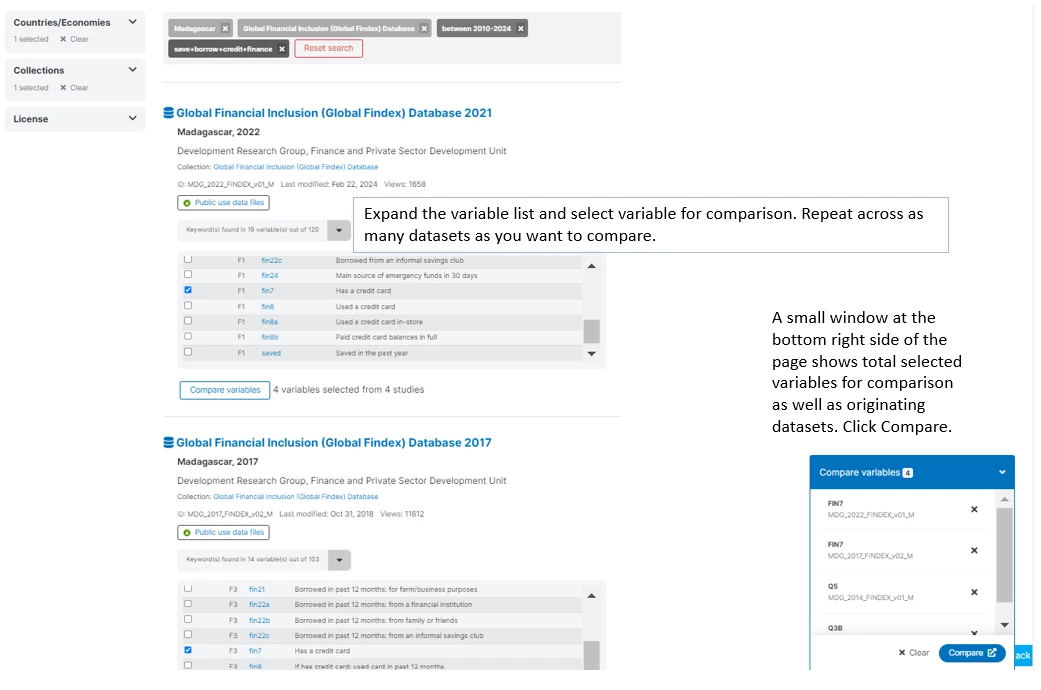
Task: Remove the Global Findex Database filter tag
Action: [424, 29]
